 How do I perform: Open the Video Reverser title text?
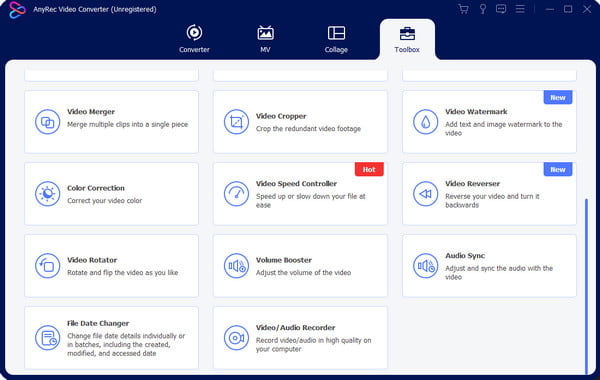(x=473, y=184)
